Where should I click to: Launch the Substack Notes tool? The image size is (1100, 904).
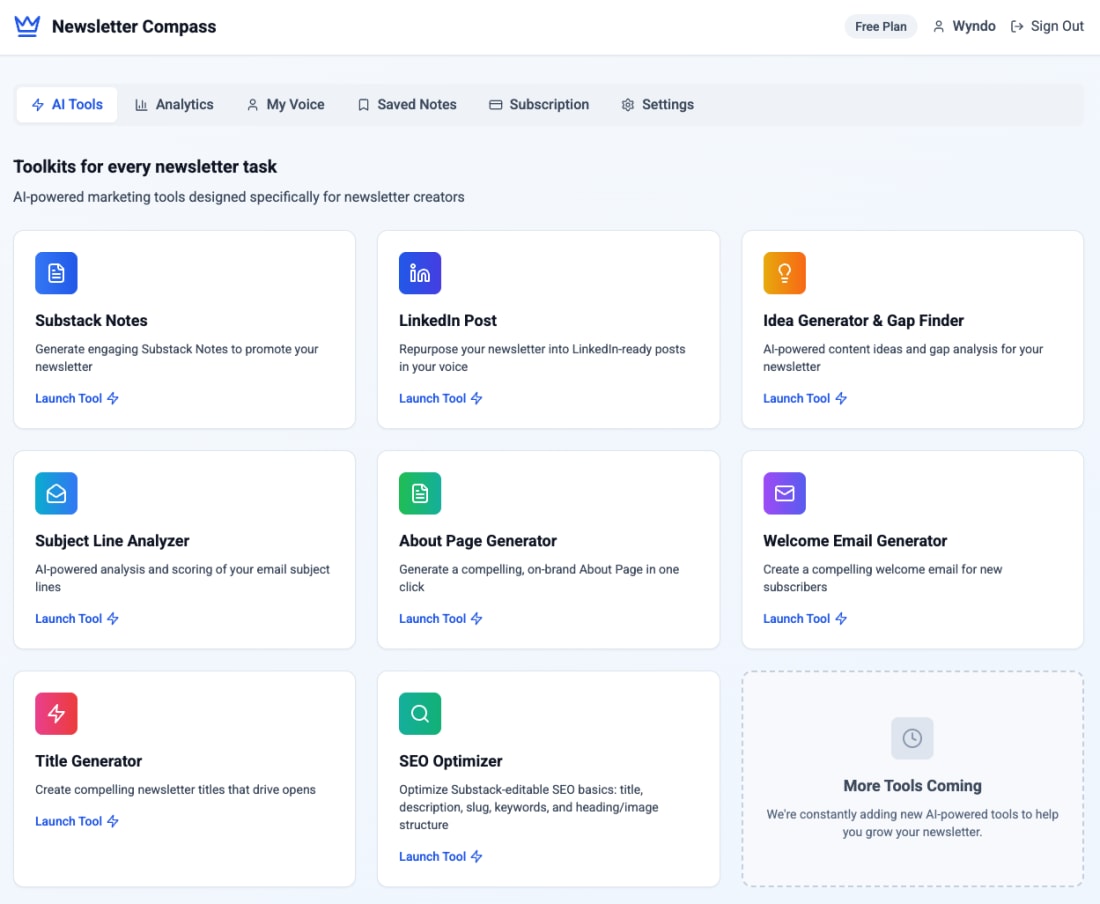point(76,398)
